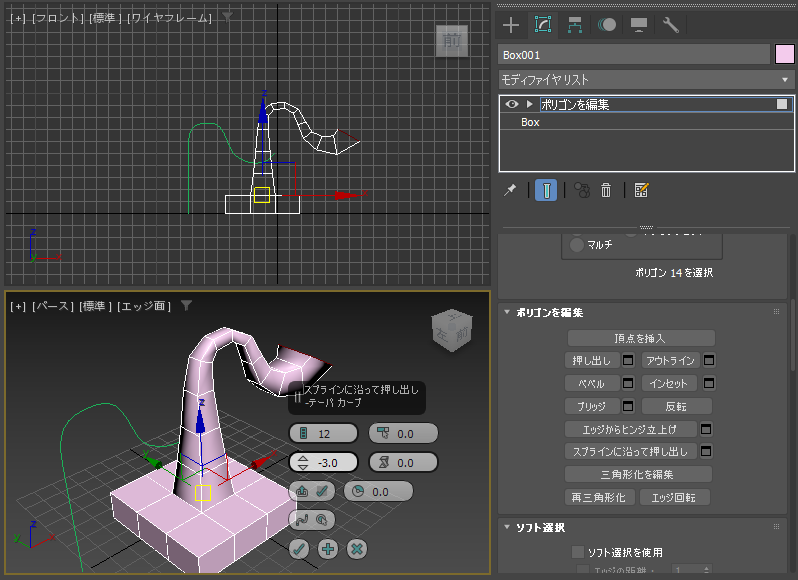This screenshot has height=580, width=798.
Task: Click the エッジ回転 button
Action: click(674, 498)
